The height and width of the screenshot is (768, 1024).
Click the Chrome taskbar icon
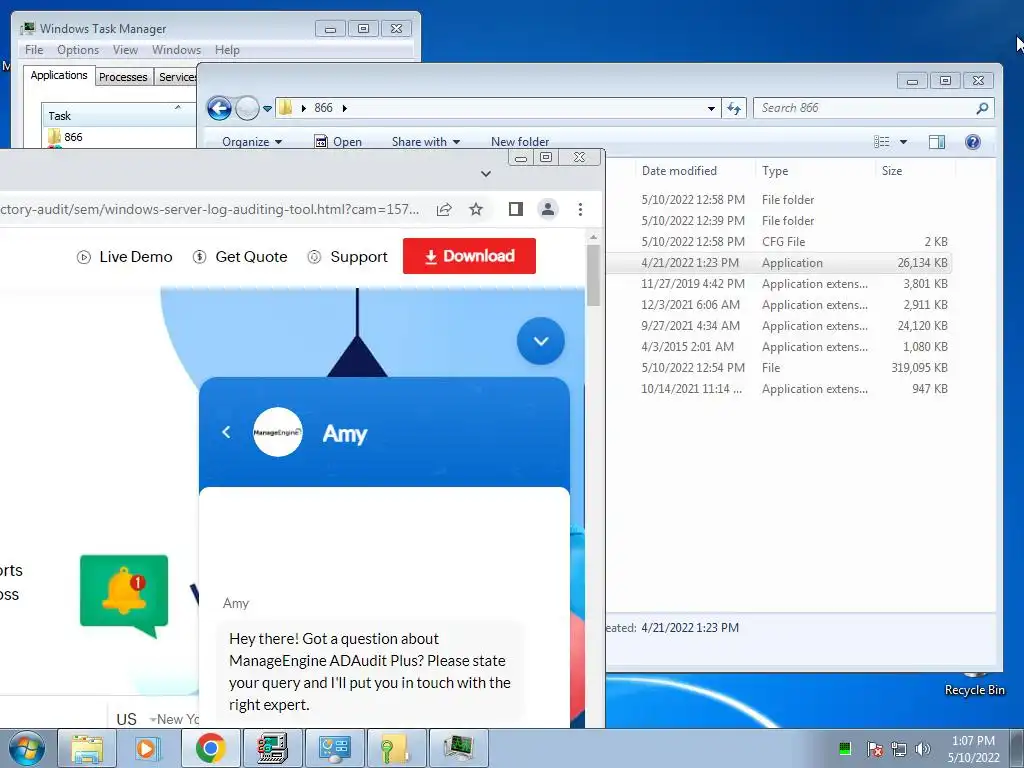(210, 748)
